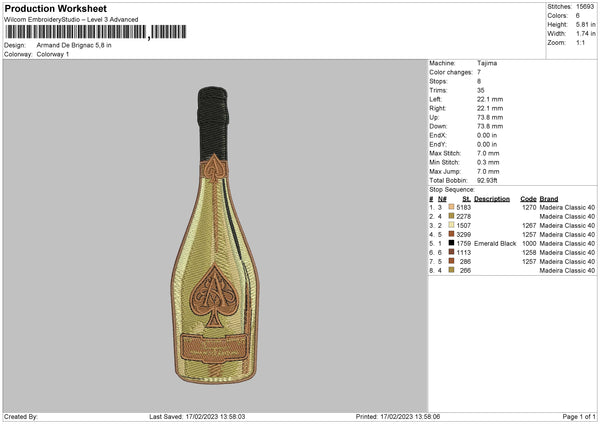Viewport: 600px width, 424px height.
Task: Pick the pale swatch next to 1507
Action: [x=451, y=225]
